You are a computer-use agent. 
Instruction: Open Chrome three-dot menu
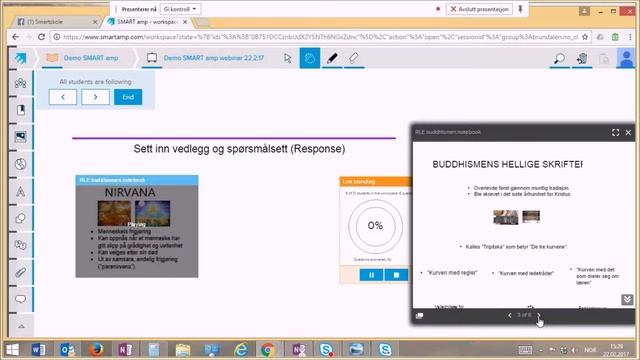click(x=631, y=37)
